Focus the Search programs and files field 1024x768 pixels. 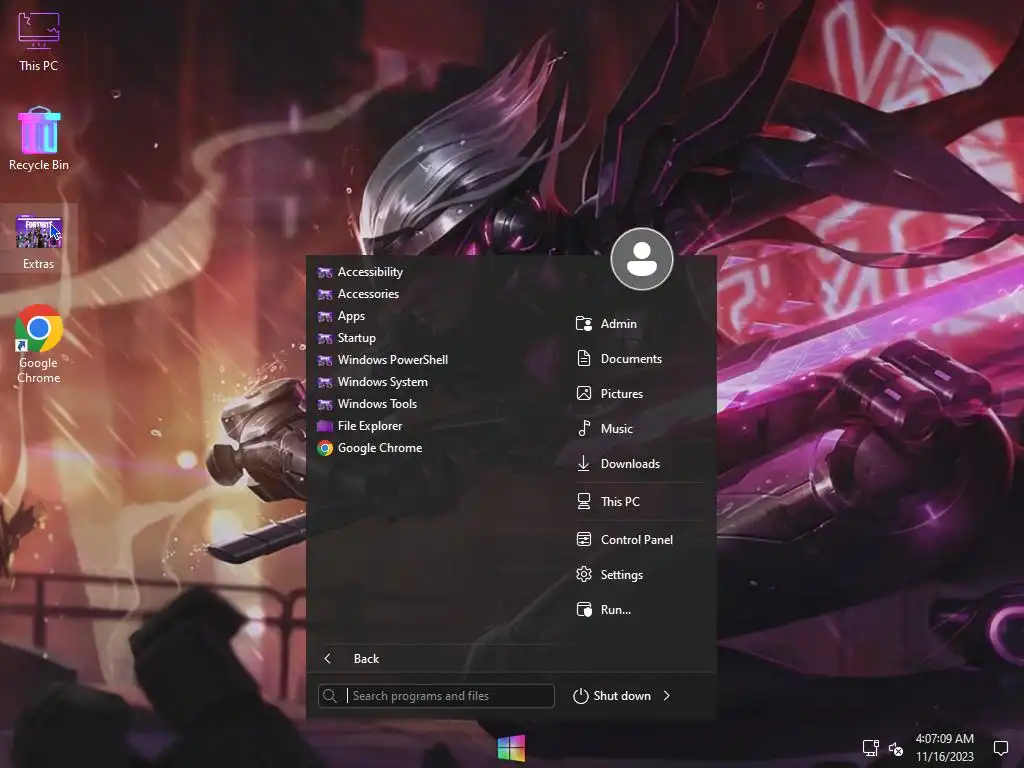point(436,696)
